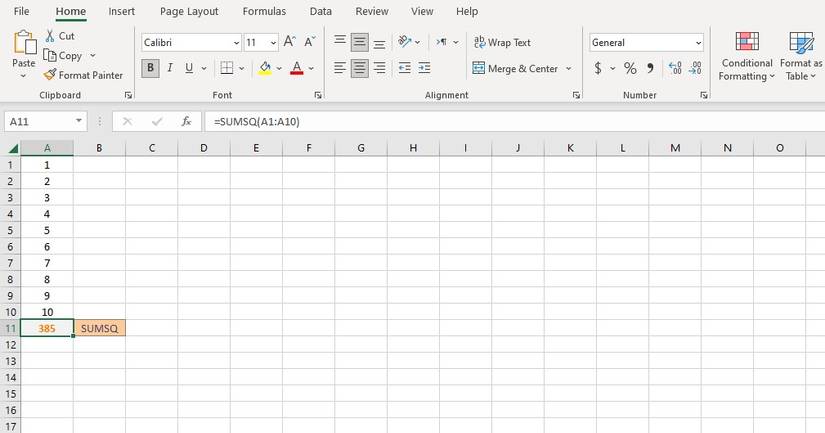
Task: Click the Comma Style icon
Action: [650, 68]
